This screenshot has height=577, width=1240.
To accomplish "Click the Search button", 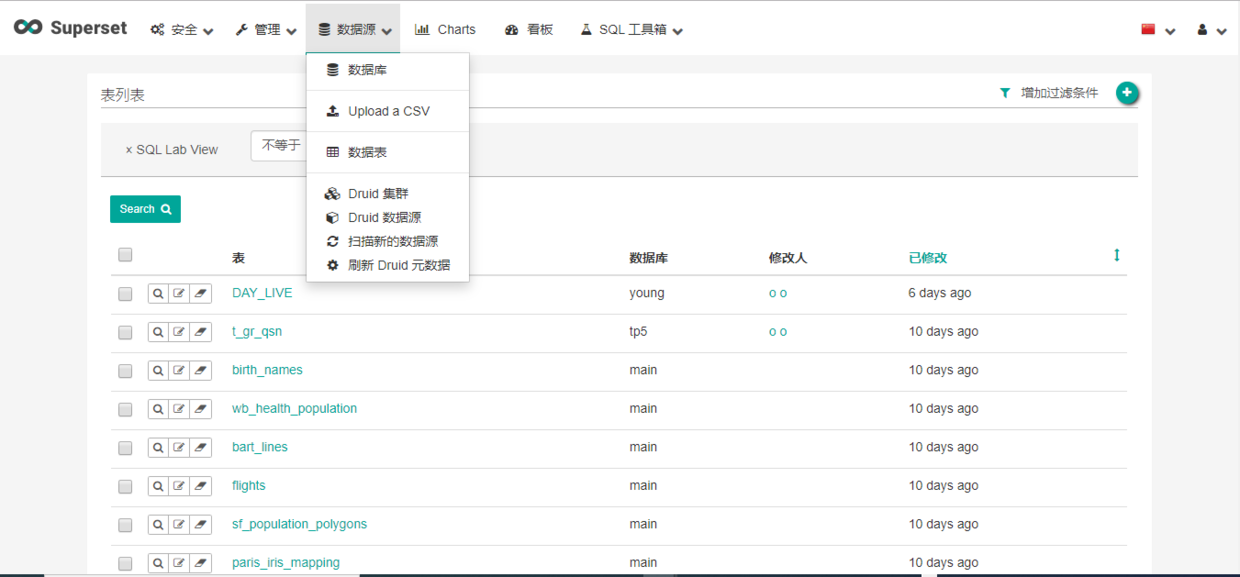I will click(145, 209).
